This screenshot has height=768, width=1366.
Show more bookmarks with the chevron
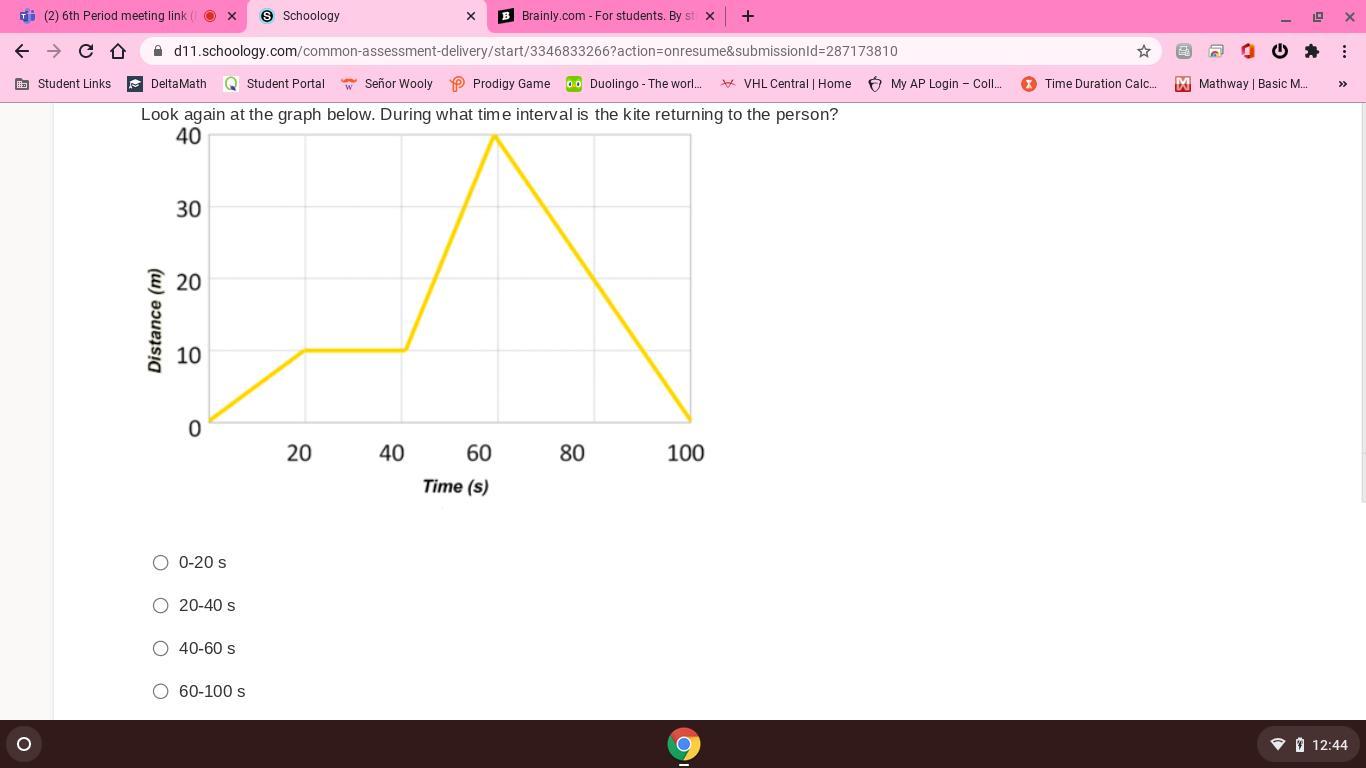click(x=1343, y=84)
